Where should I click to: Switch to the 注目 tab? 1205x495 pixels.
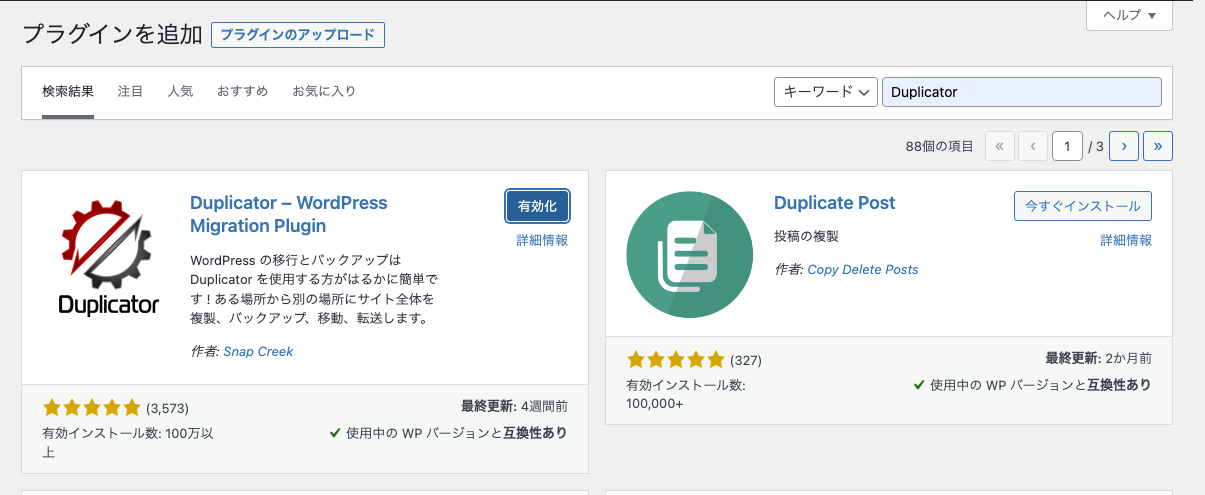(131, 92)
